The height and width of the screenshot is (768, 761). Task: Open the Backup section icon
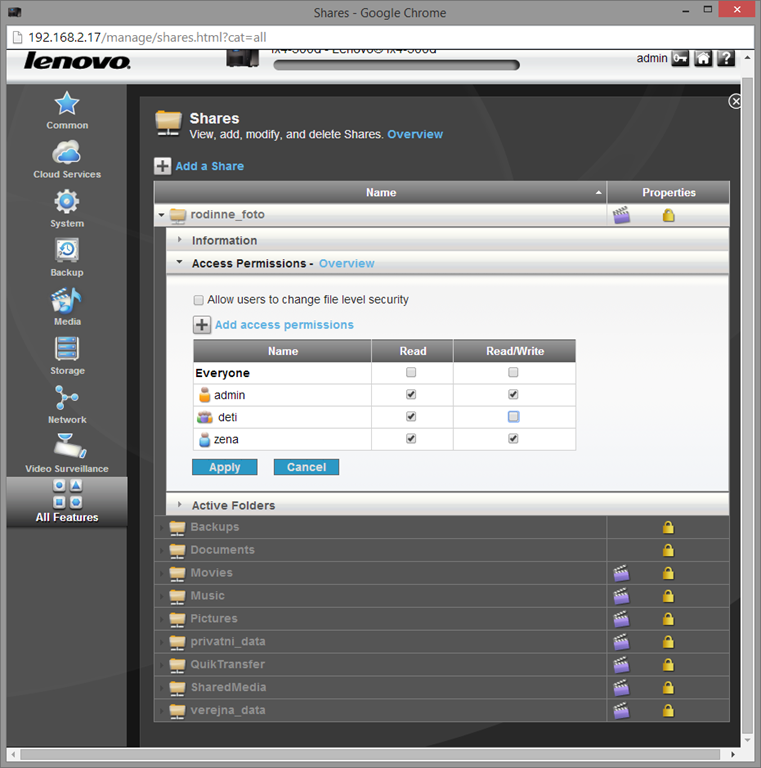[x=67, y=251]
